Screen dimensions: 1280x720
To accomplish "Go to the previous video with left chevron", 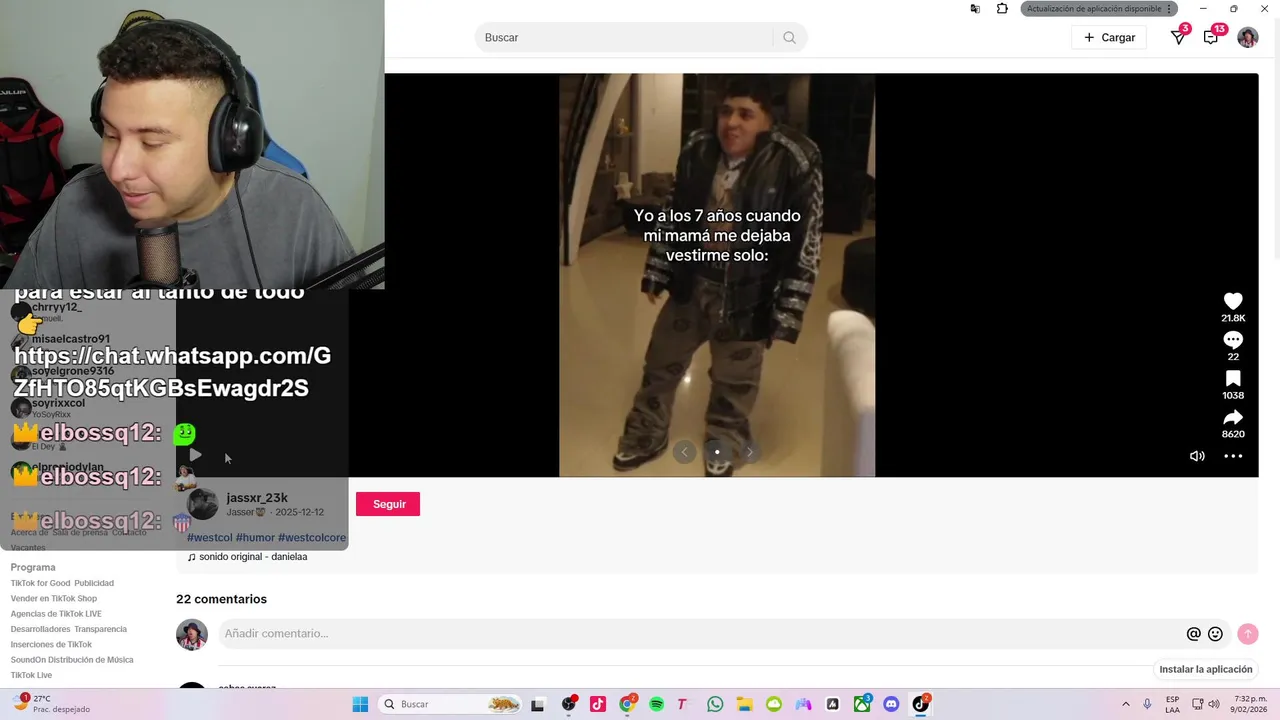I will (684, 452).
